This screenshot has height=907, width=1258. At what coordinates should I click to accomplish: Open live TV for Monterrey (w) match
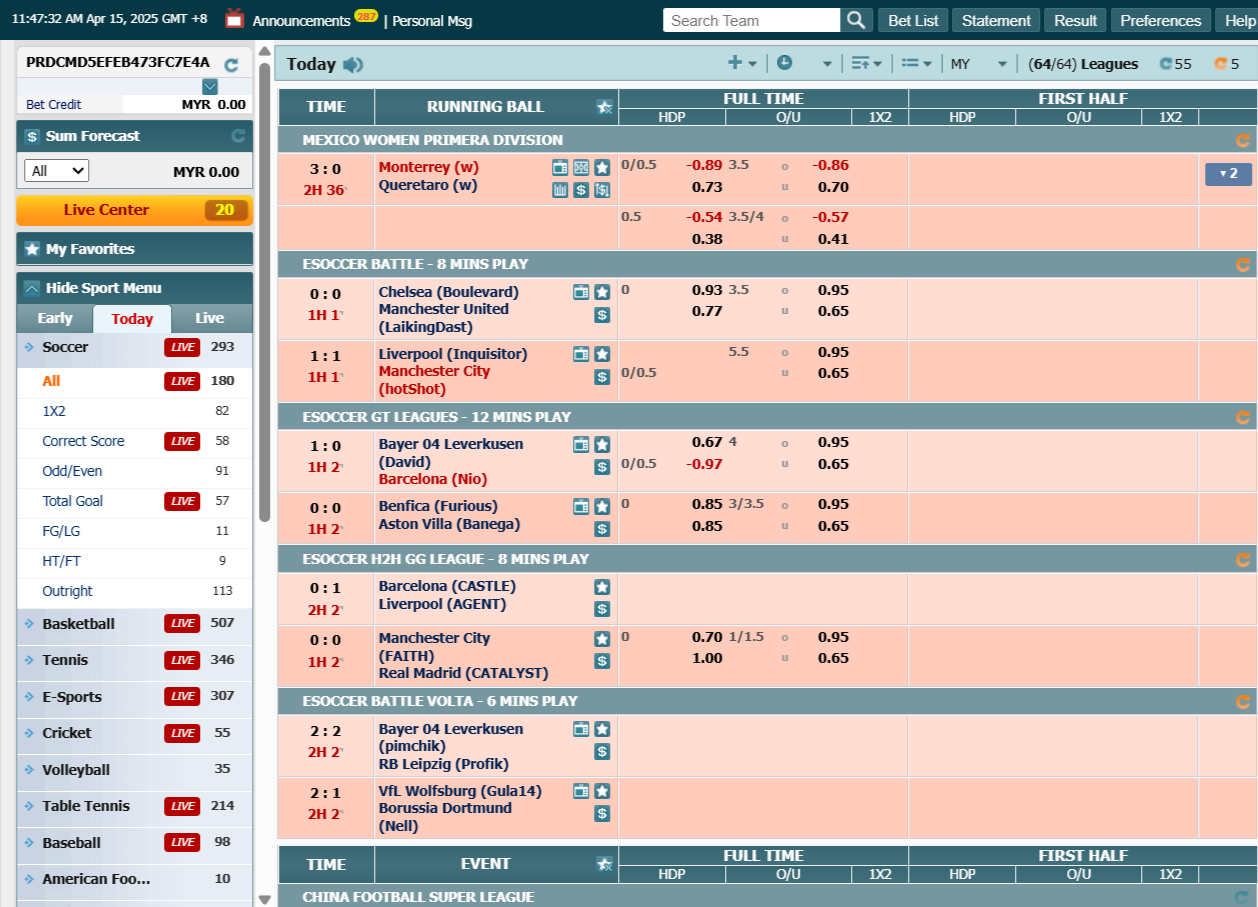pos(560,167)
